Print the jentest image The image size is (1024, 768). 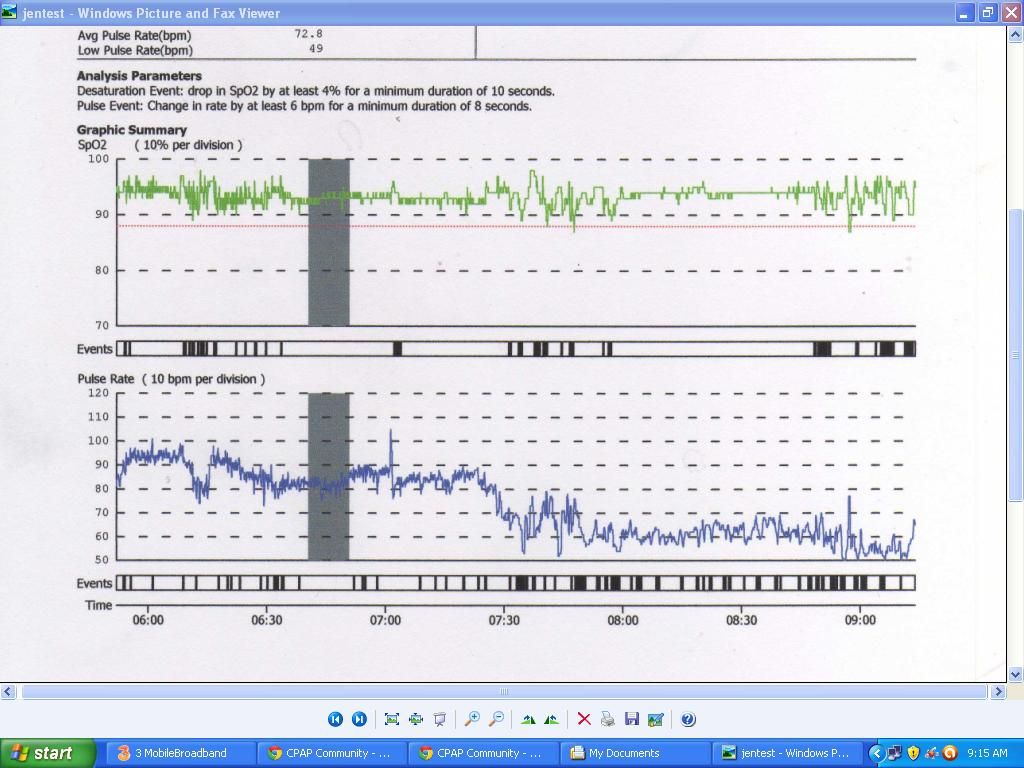[x=608, y=719]
